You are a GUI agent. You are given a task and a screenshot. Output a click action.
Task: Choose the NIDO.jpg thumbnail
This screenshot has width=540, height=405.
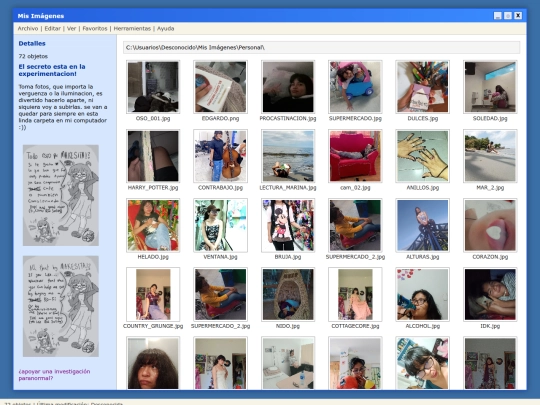click(x=288, y=294)
